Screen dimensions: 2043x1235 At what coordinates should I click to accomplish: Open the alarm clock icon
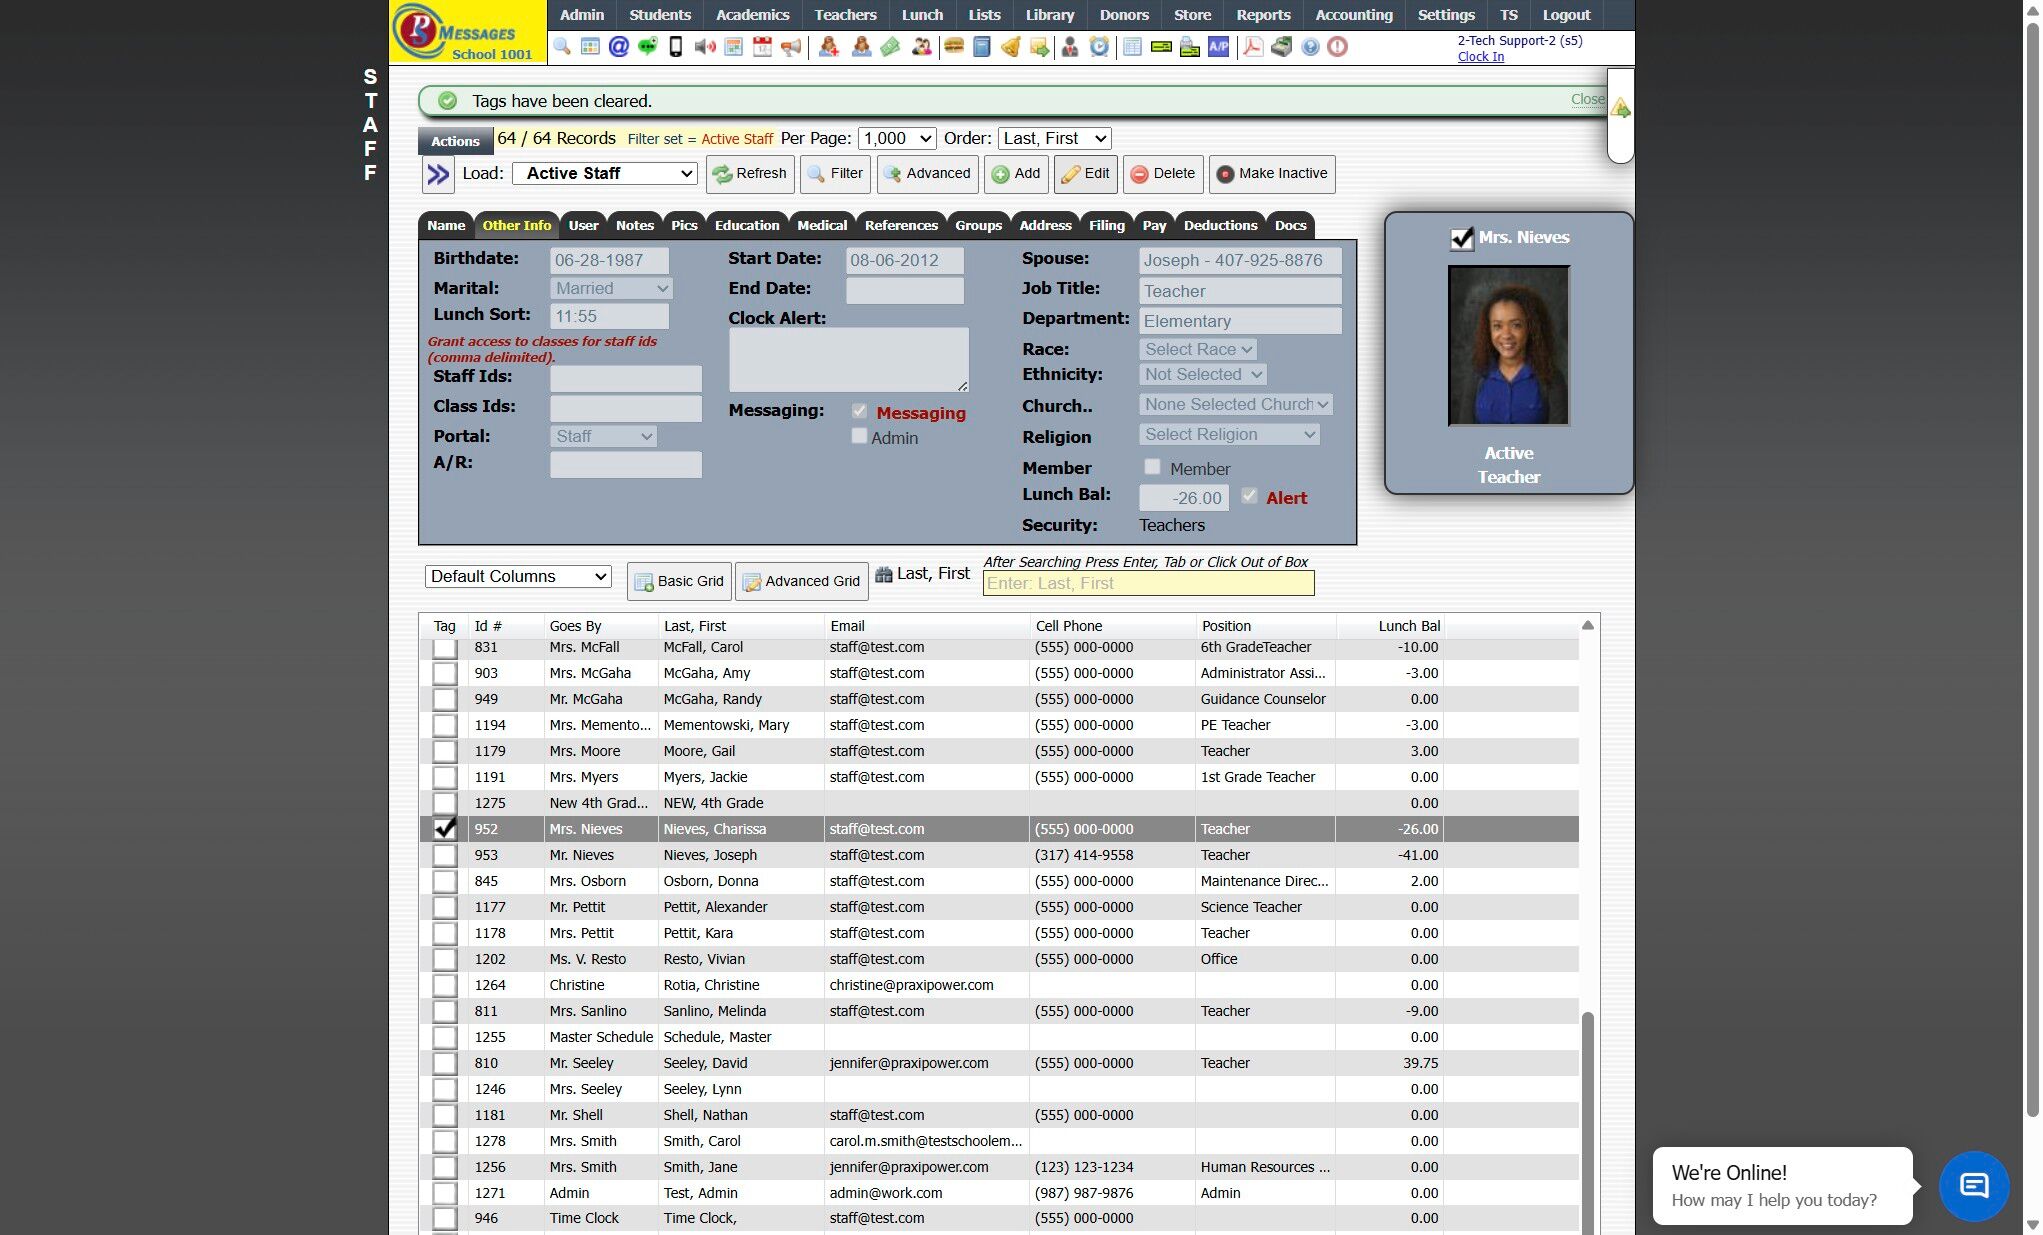1099,47
